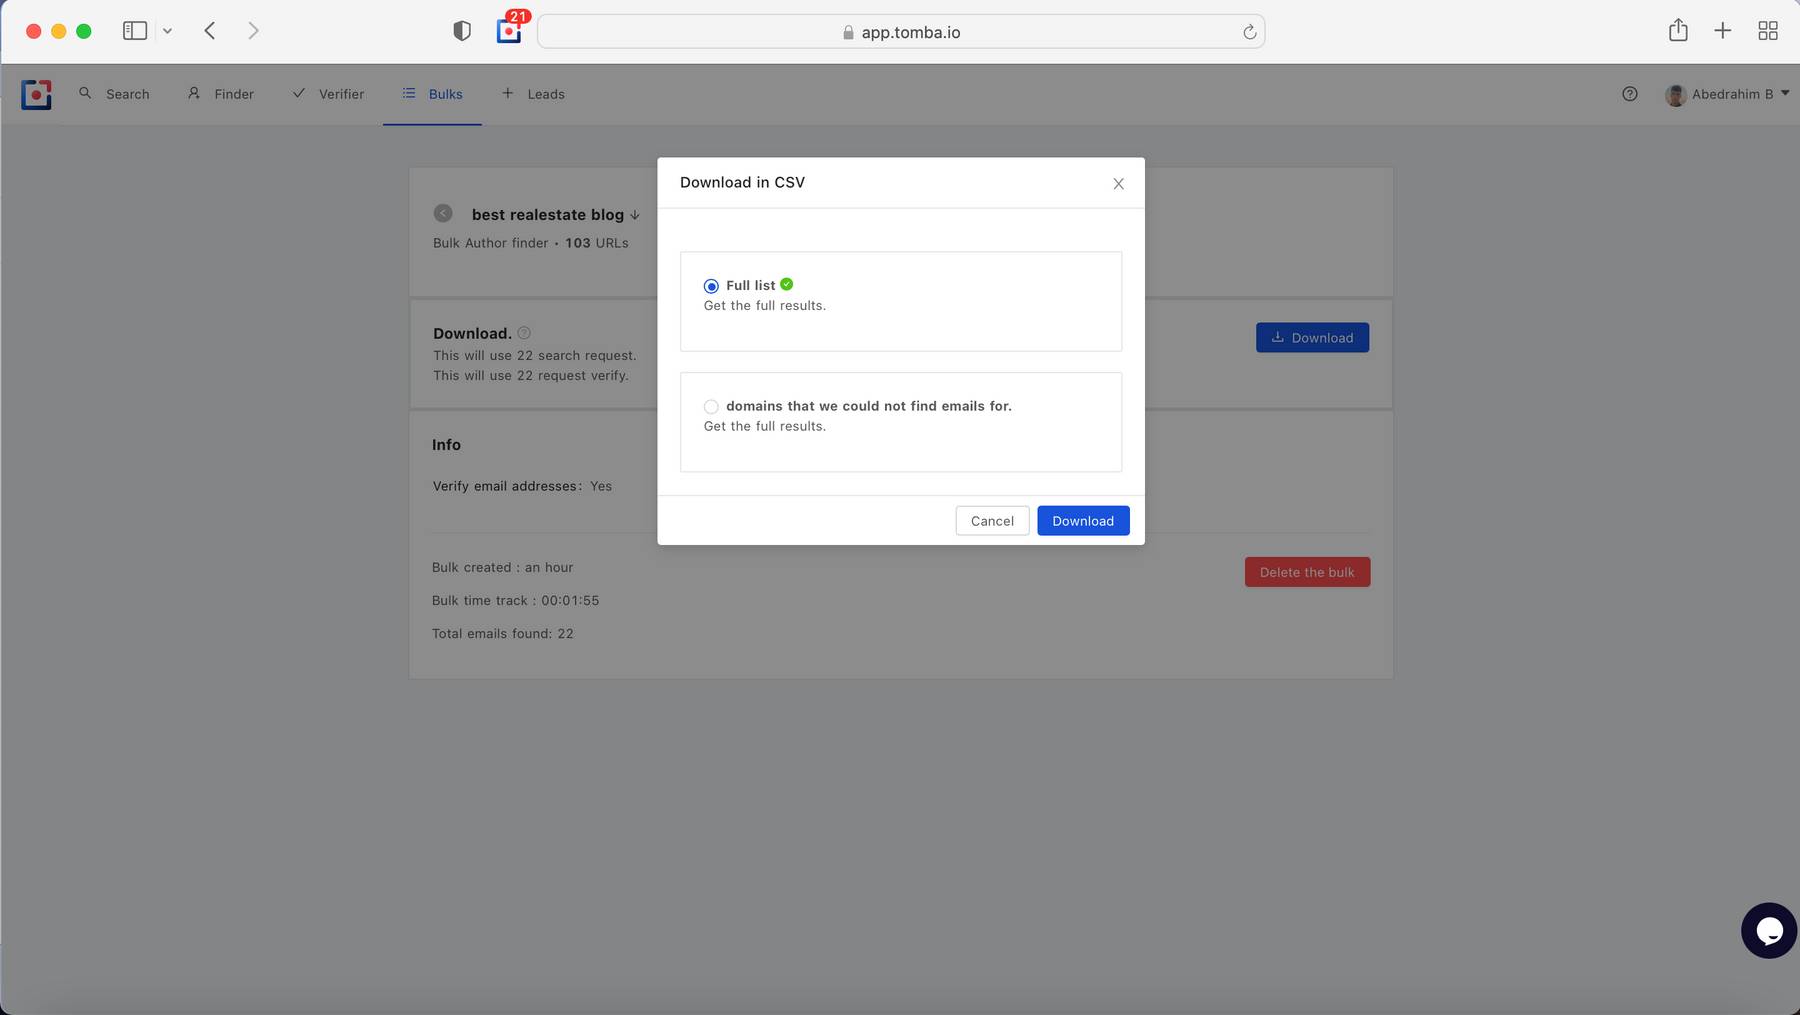Click the info icon beside Download heading

pos(524,333)
